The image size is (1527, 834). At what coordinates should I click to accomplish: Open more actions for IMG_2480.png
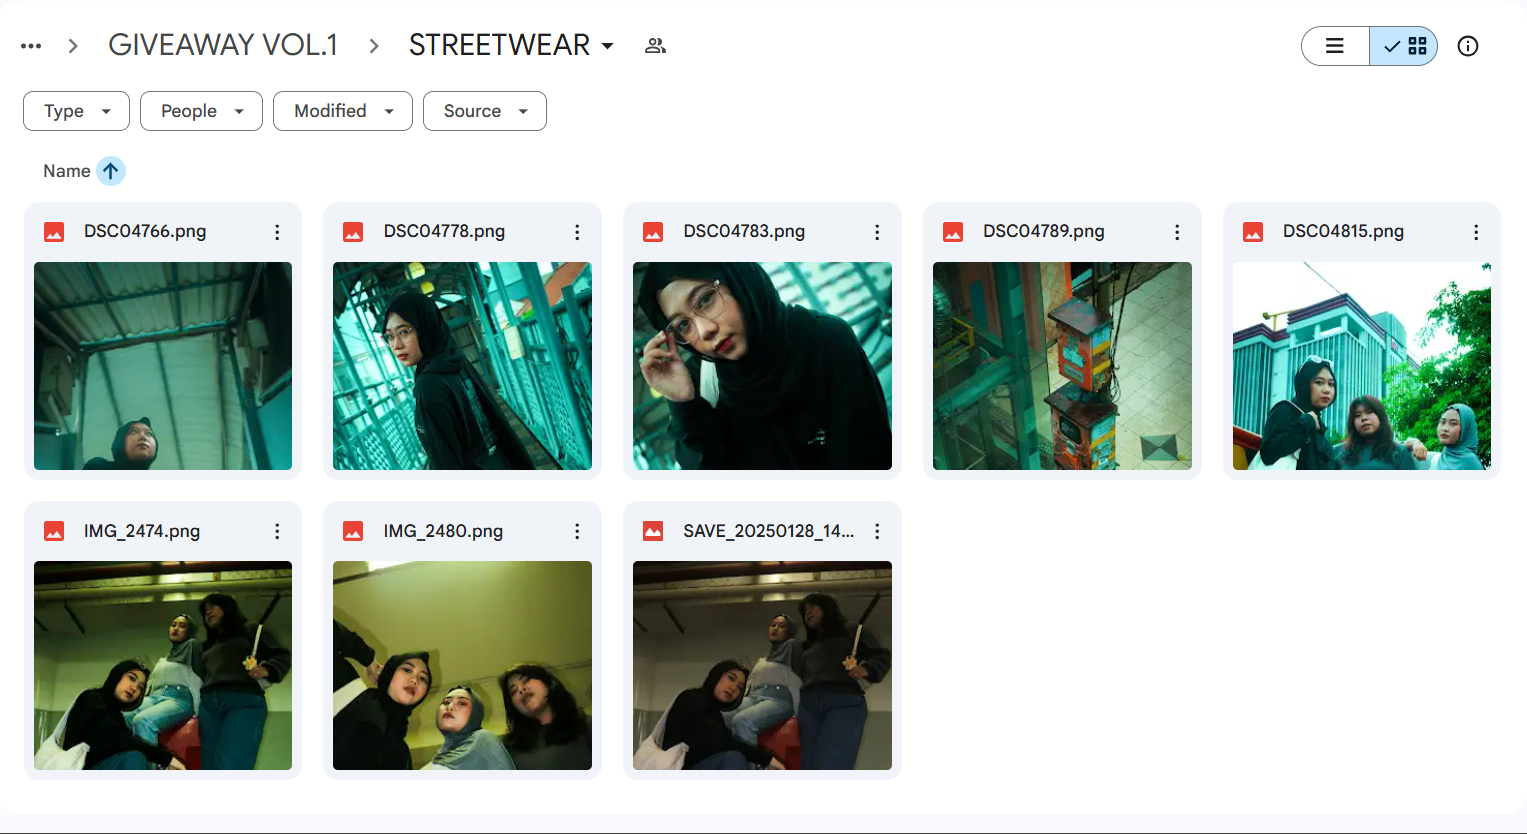pos(577,532)
